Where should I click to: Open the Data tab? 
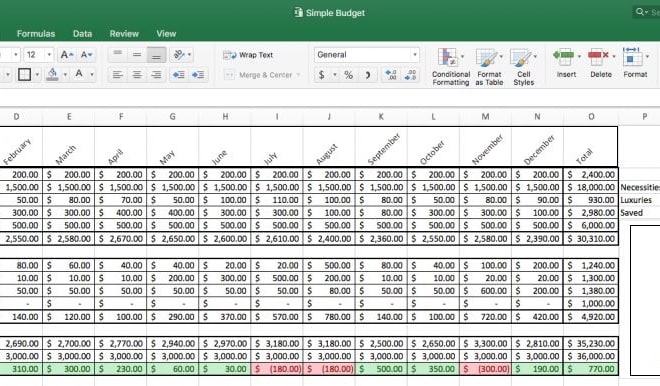click(x=82, y=34)
